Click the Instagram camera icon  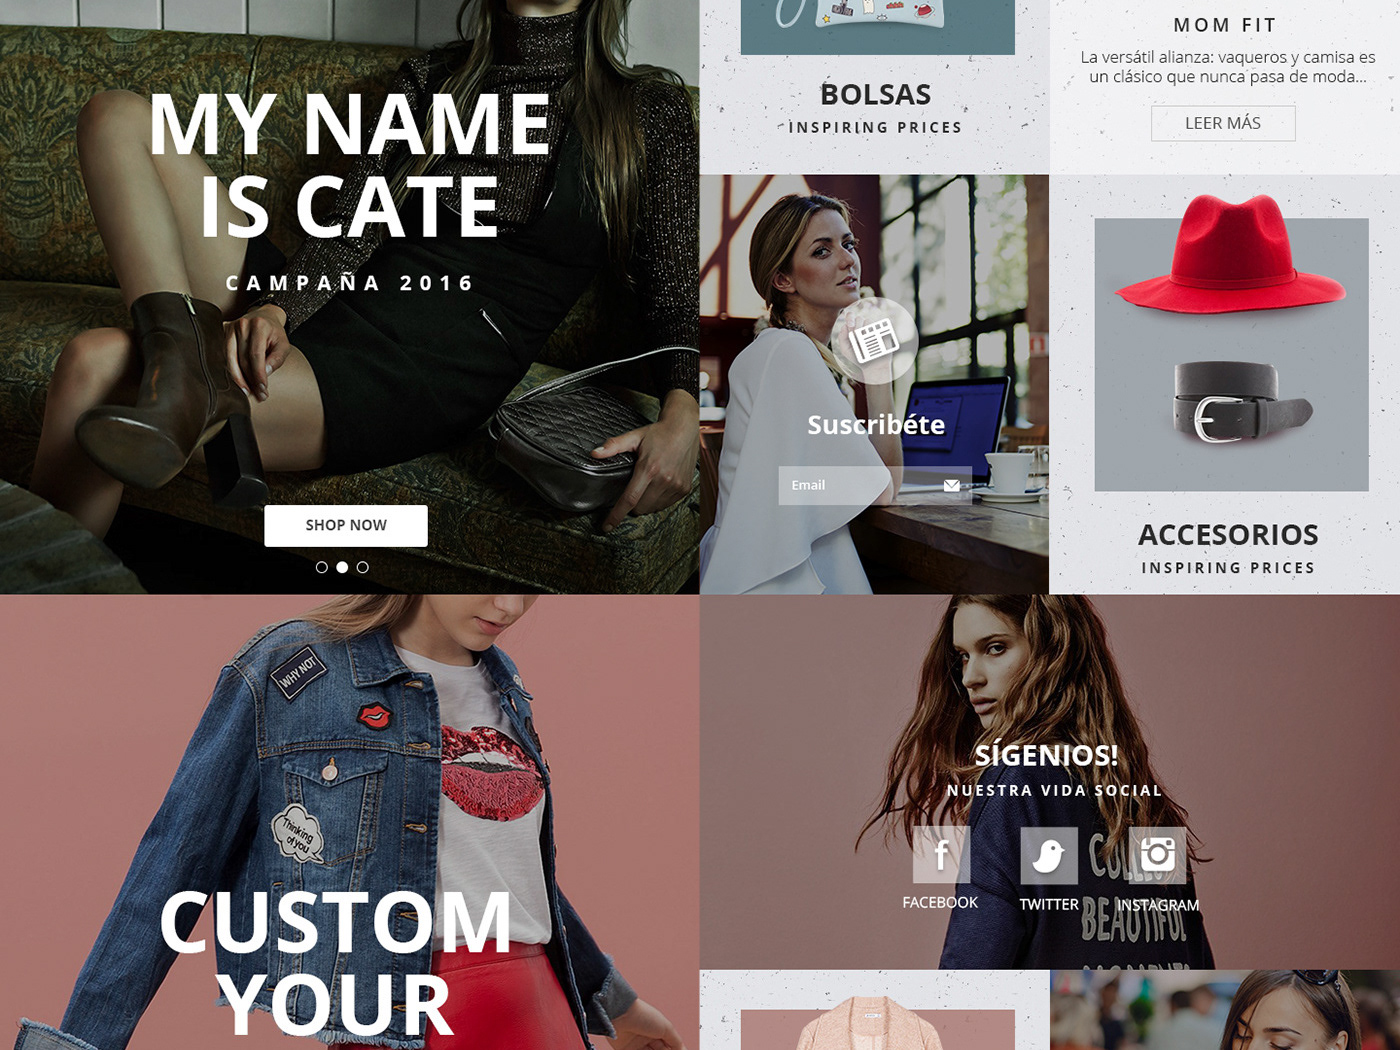(x=1157, y=855)
